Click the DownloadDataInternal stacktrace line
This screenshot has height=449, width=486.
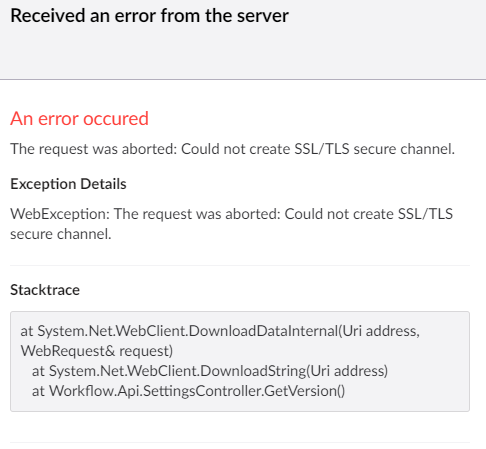click(x=220, y=331)
